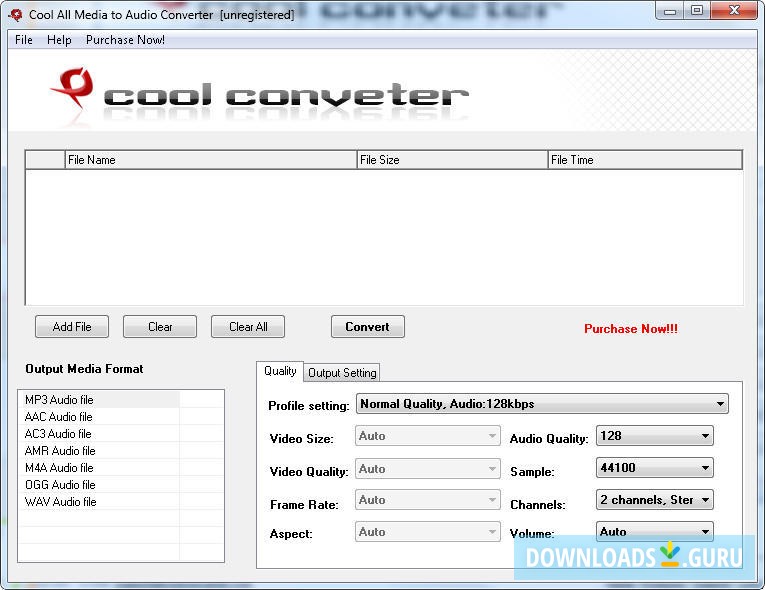Click the File Size column header
This screenshot has width=765, height=590.
click(x=452, y=160)
